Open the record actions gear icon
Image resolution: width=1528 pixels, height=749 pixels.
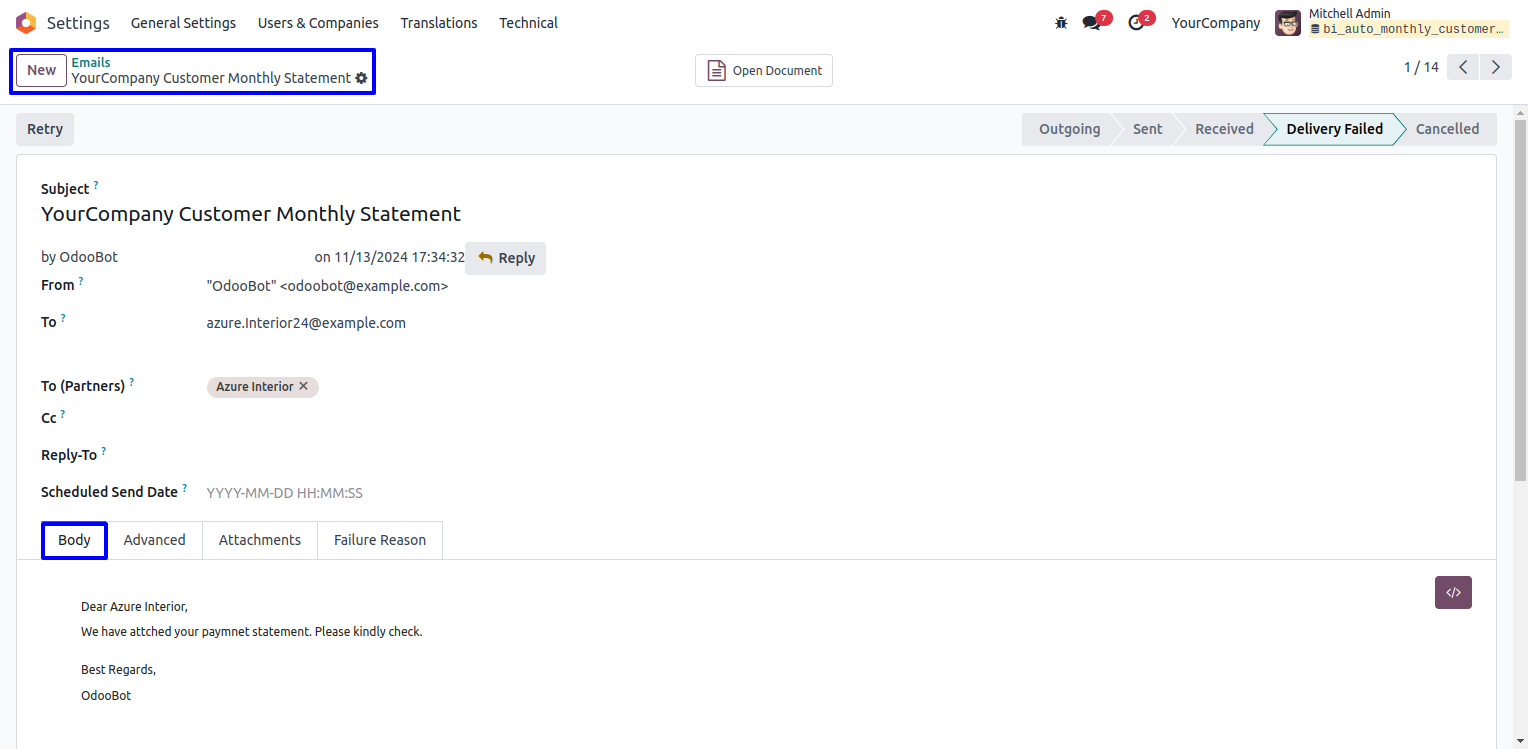[x=361, y=78]
